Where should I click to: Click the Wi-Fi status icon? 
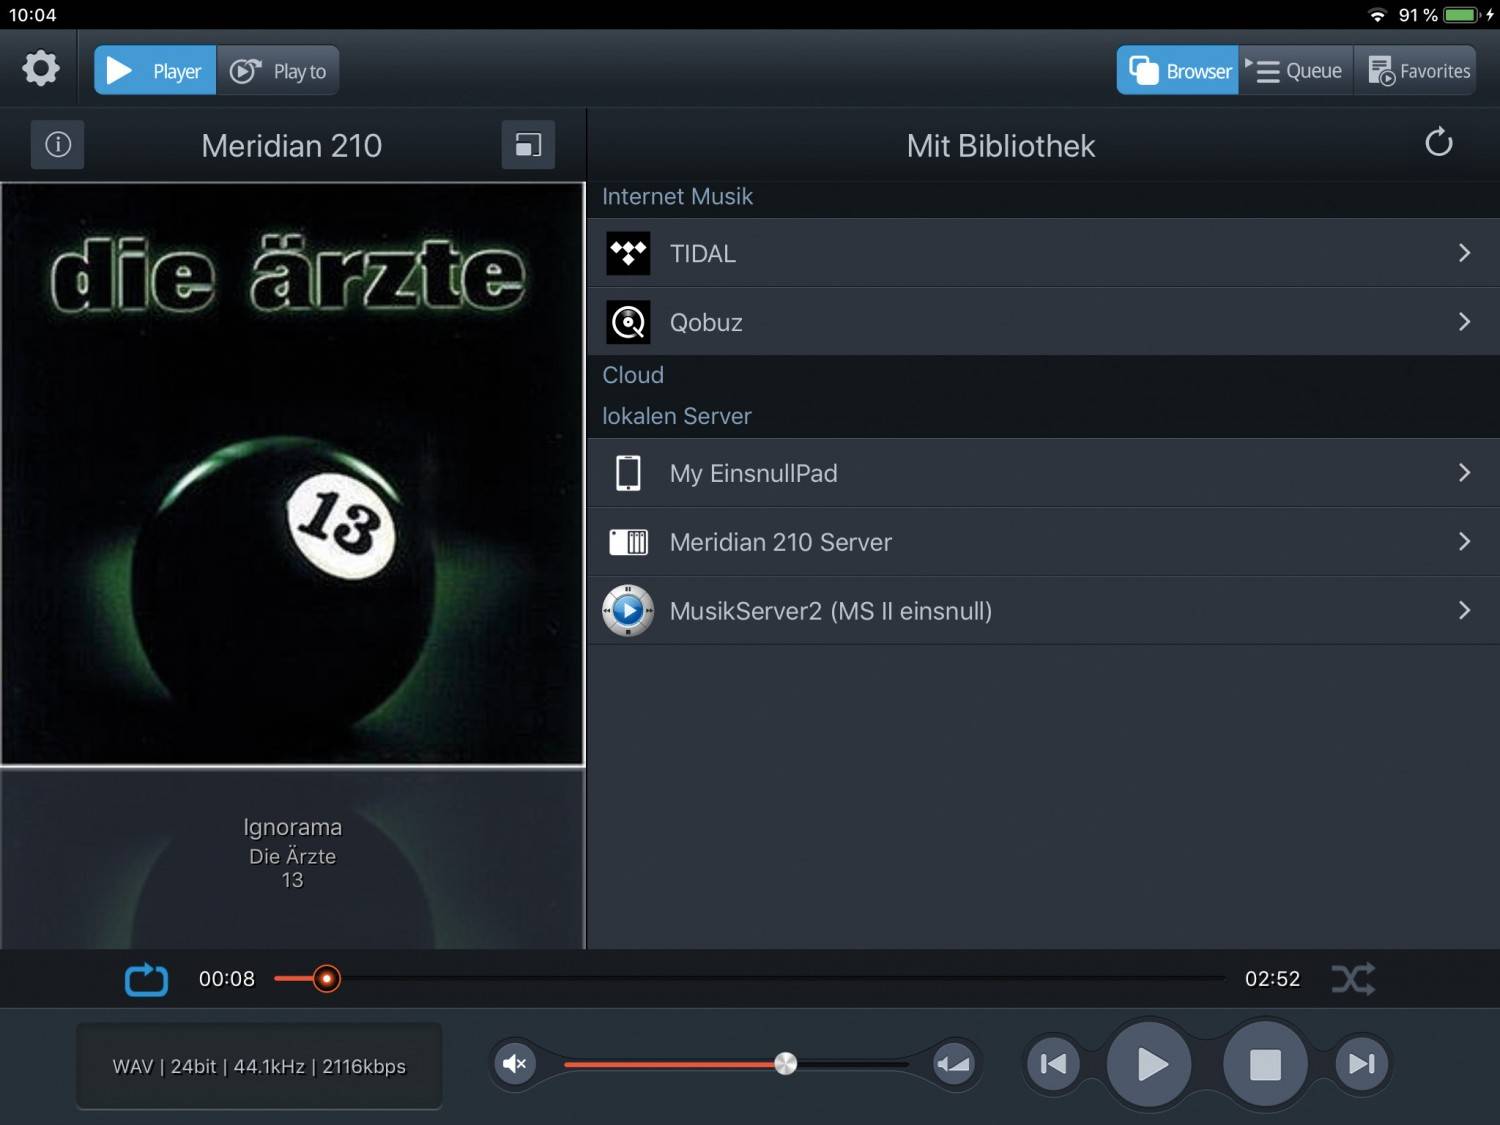1378,15
